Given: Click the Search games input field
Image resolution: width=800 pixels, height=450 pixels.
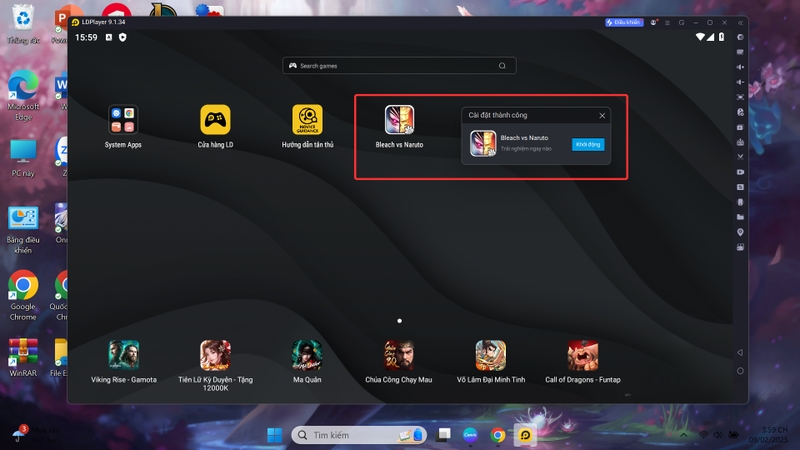Looking at the screenshot, I should (x=399, y=65).
